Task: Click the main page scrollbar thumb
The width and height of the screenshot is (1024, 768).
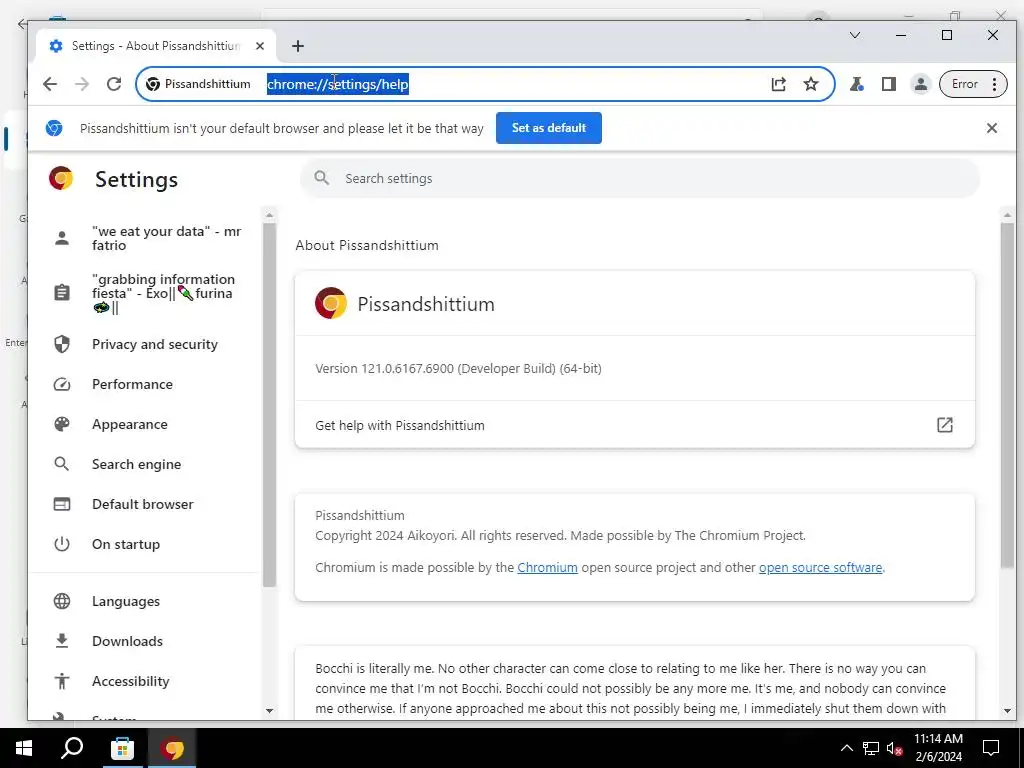Action: pos(1007,394)
